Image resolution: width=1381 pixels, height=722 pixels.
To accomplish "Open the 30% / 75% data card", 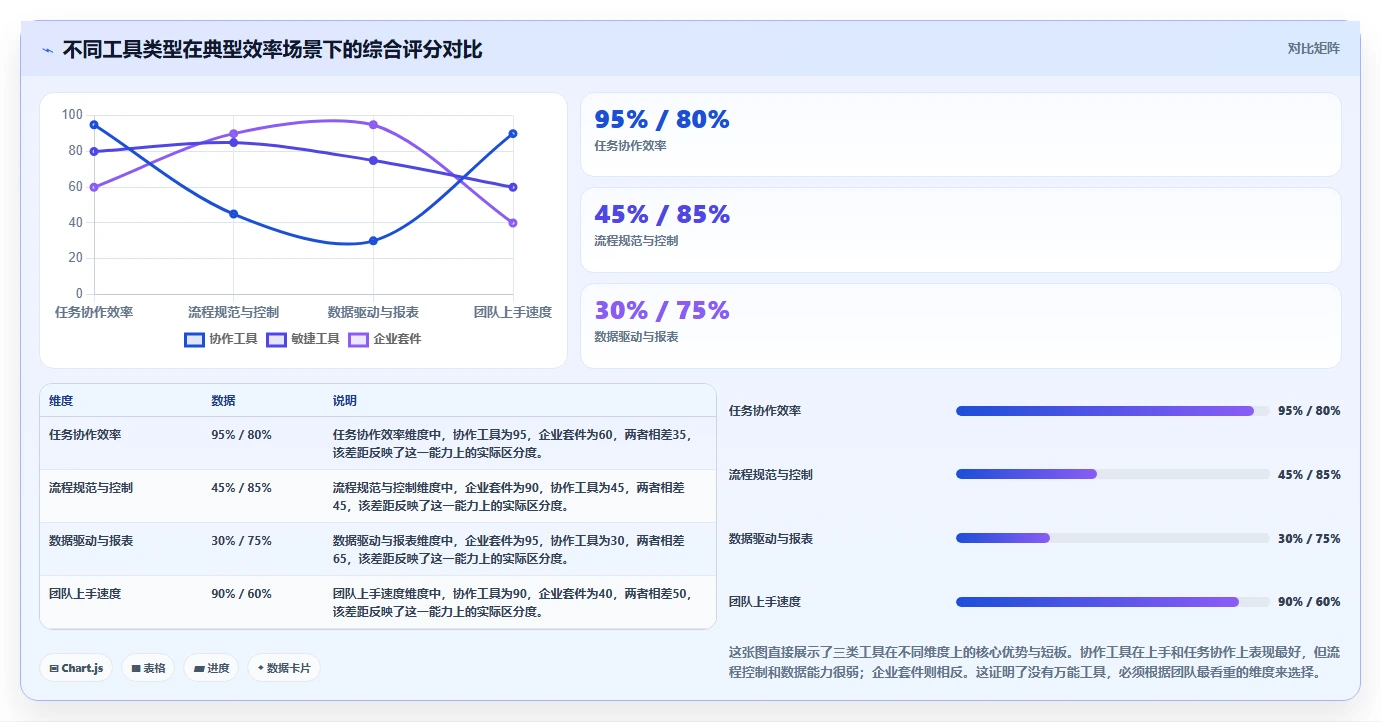I will [x=961, y=326].
